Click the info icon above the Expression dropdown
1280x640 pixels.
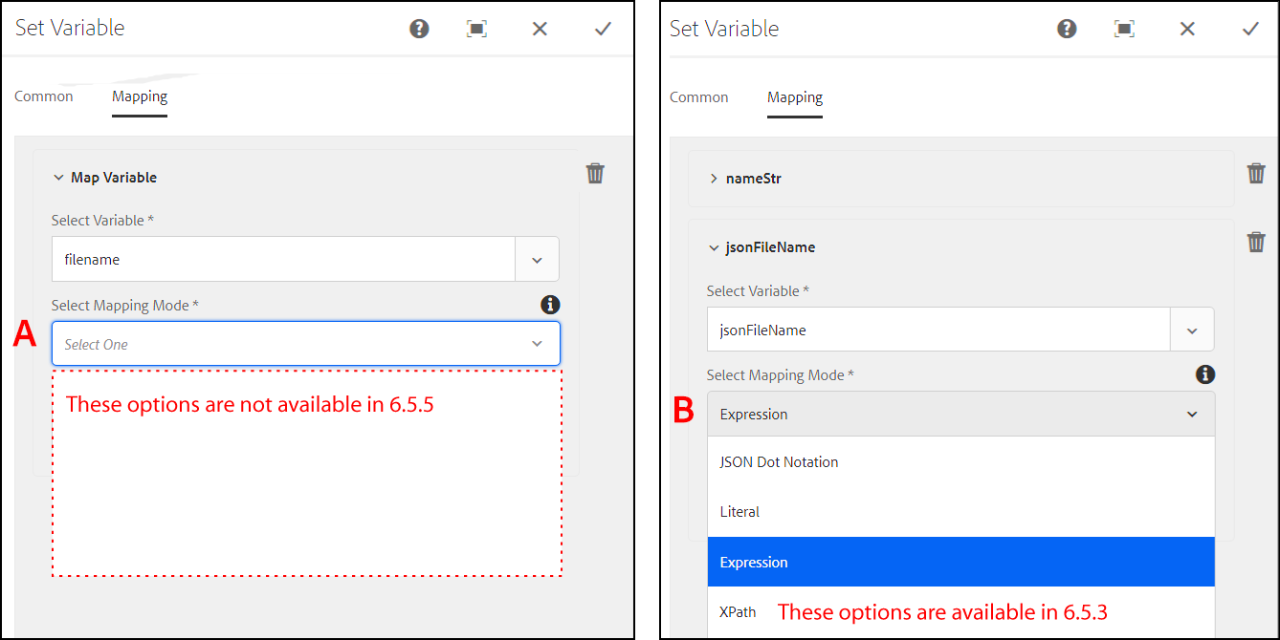pyautogui.click(x=1205, y=375)
